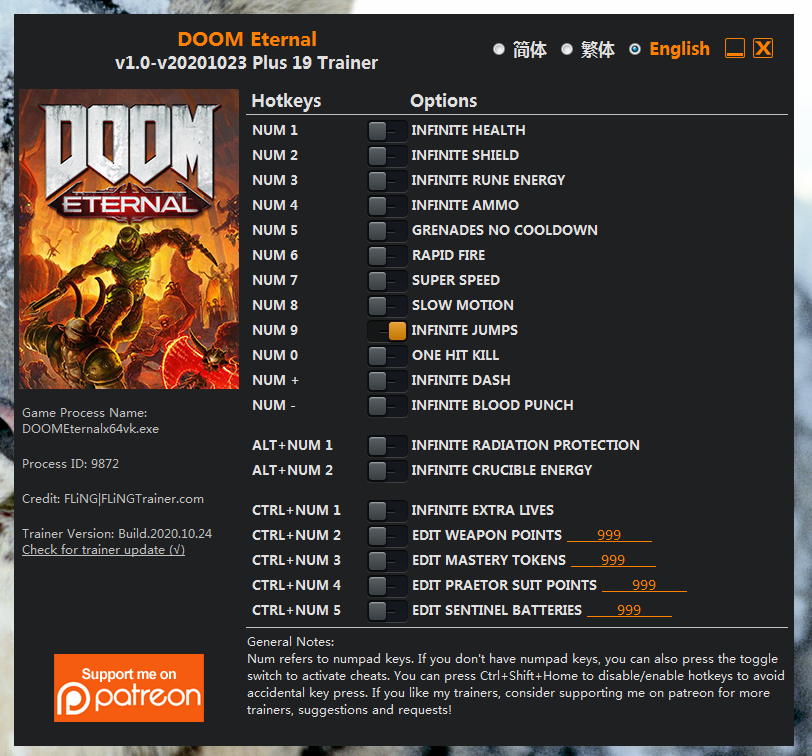The width and height of the screenshot is (812, 756).
Task: Toggle the Infinite Blood Punch switch
Action: click(x=387, y=406)
